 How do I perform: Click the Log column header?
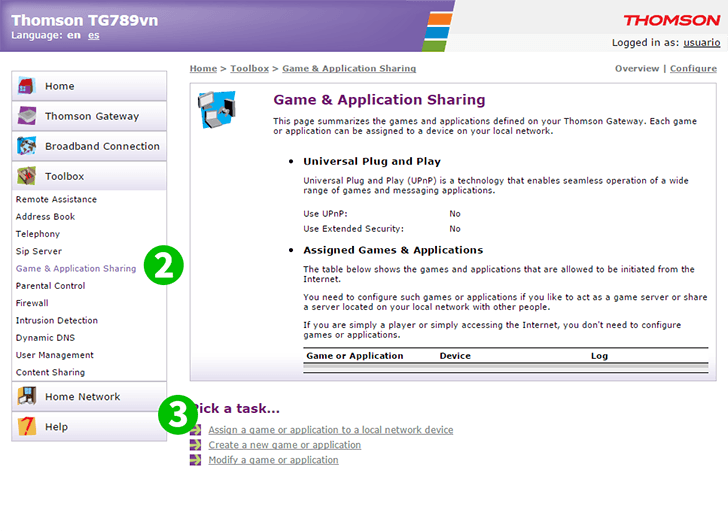(599, 356)
